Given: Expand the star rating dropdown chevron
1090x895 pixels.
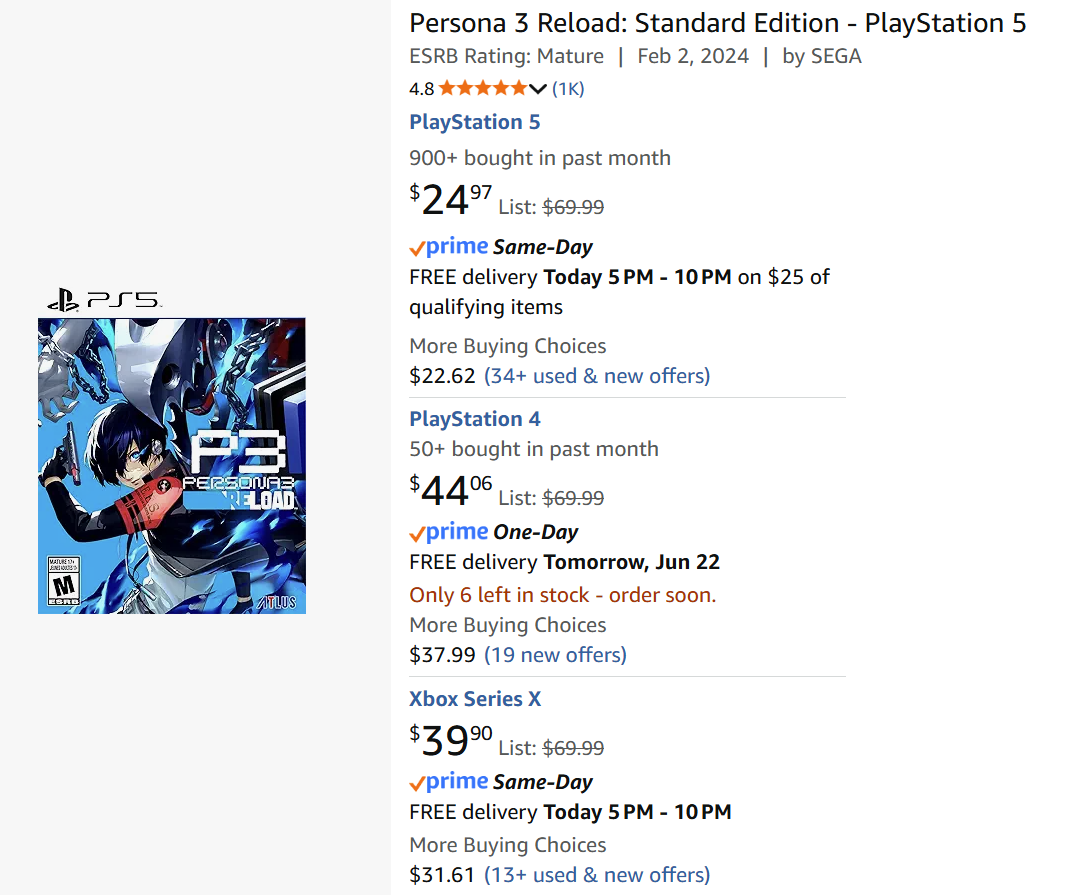Looking at the screenshot, I should point(538,89).
